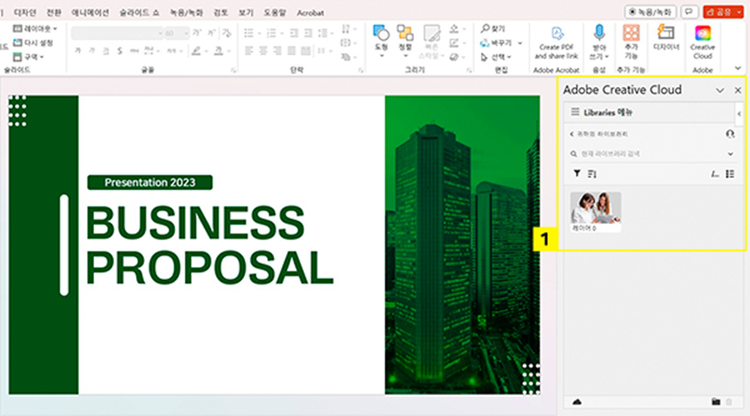Open the font name combo box
Image resolution: width=750 pixels, height=416 pixels.
click(117, 33)
